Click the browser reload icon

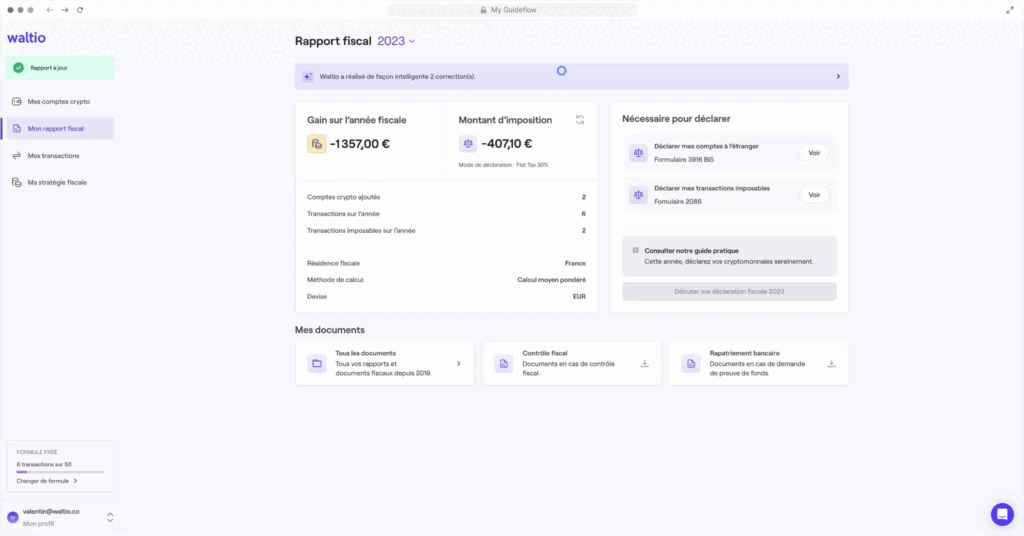point(80,9)
